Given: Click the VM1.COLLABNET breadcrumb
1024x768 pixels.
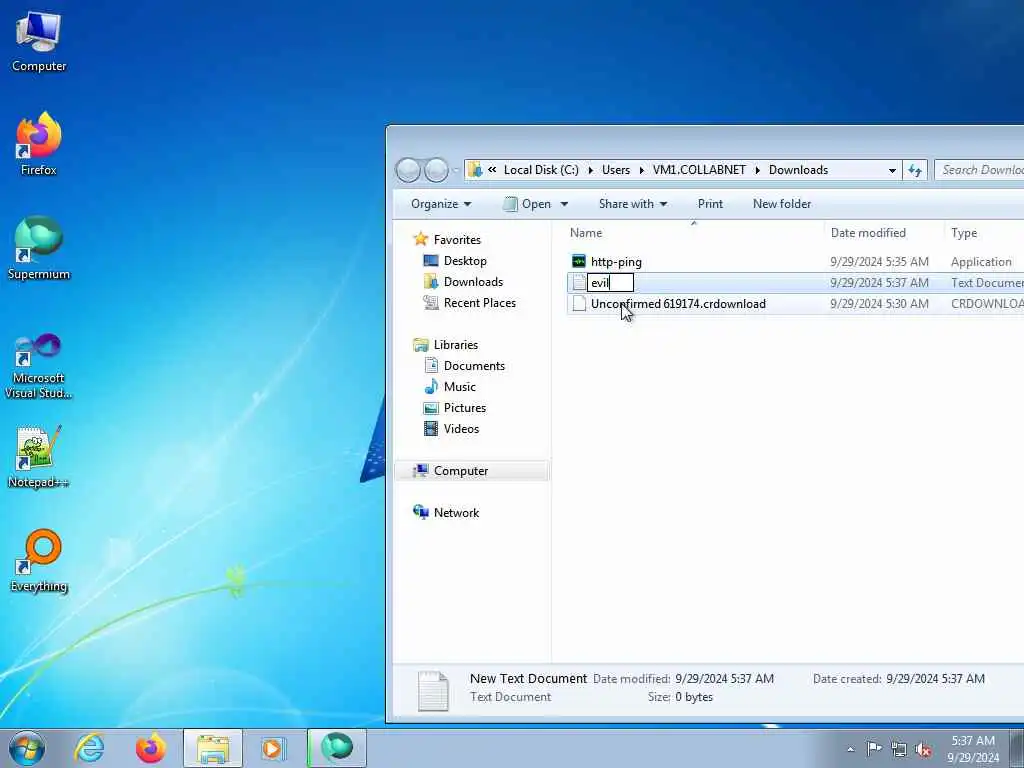Looking at the screenshot, I should point(699,170).
